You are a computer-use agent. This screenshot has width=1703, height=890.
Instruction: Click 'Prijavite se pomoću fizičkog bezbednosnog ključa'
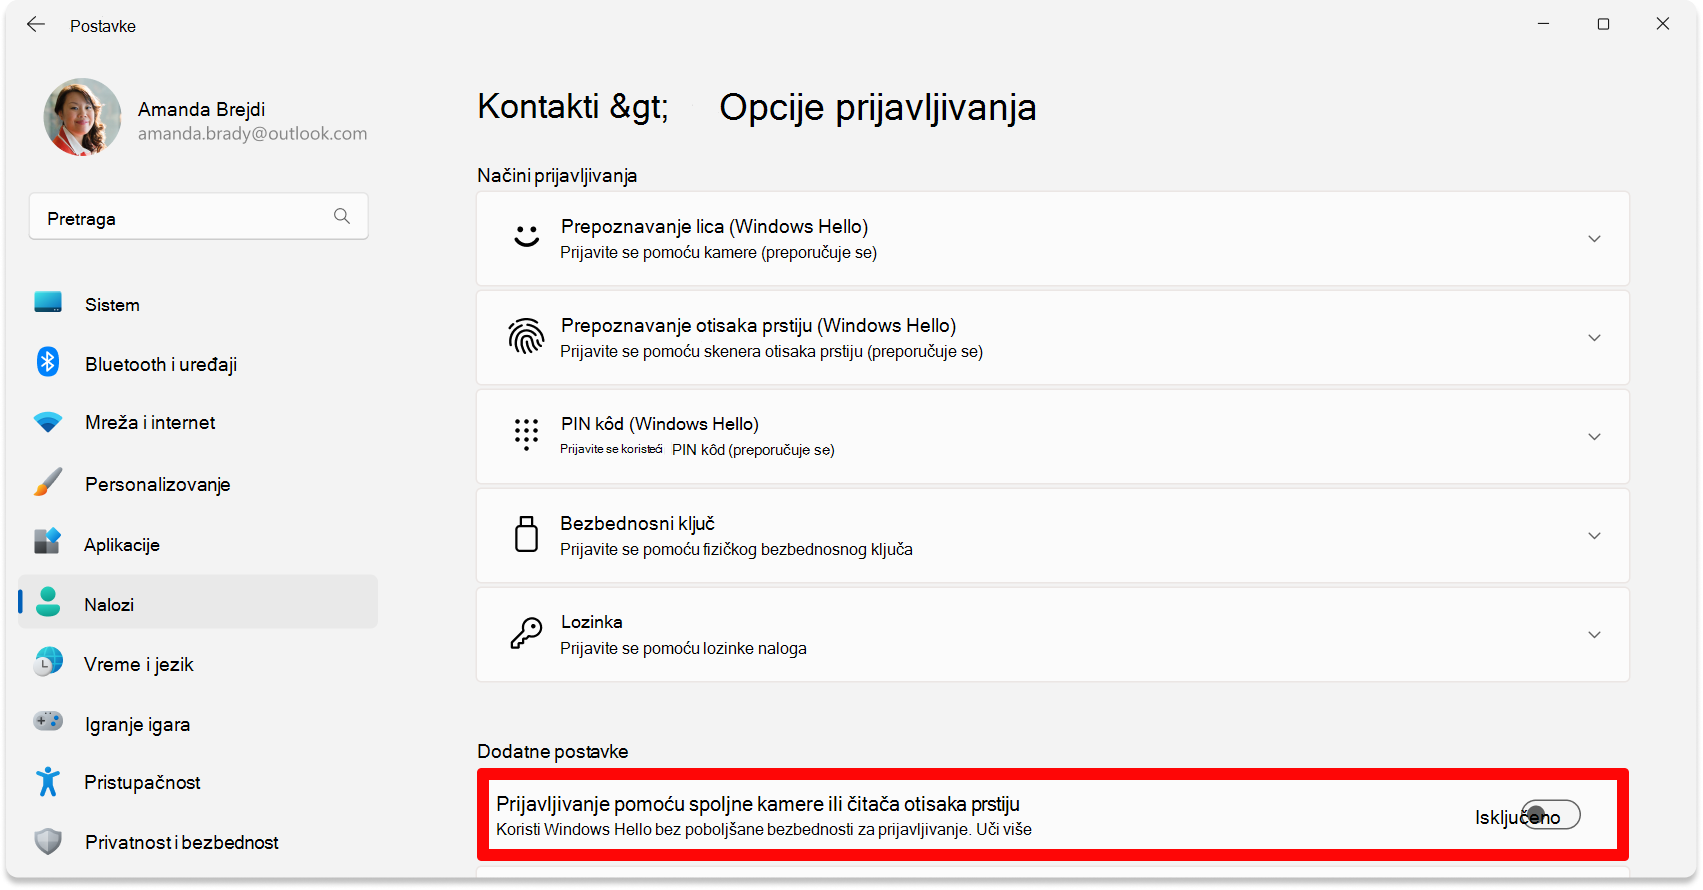pos(736,550)
